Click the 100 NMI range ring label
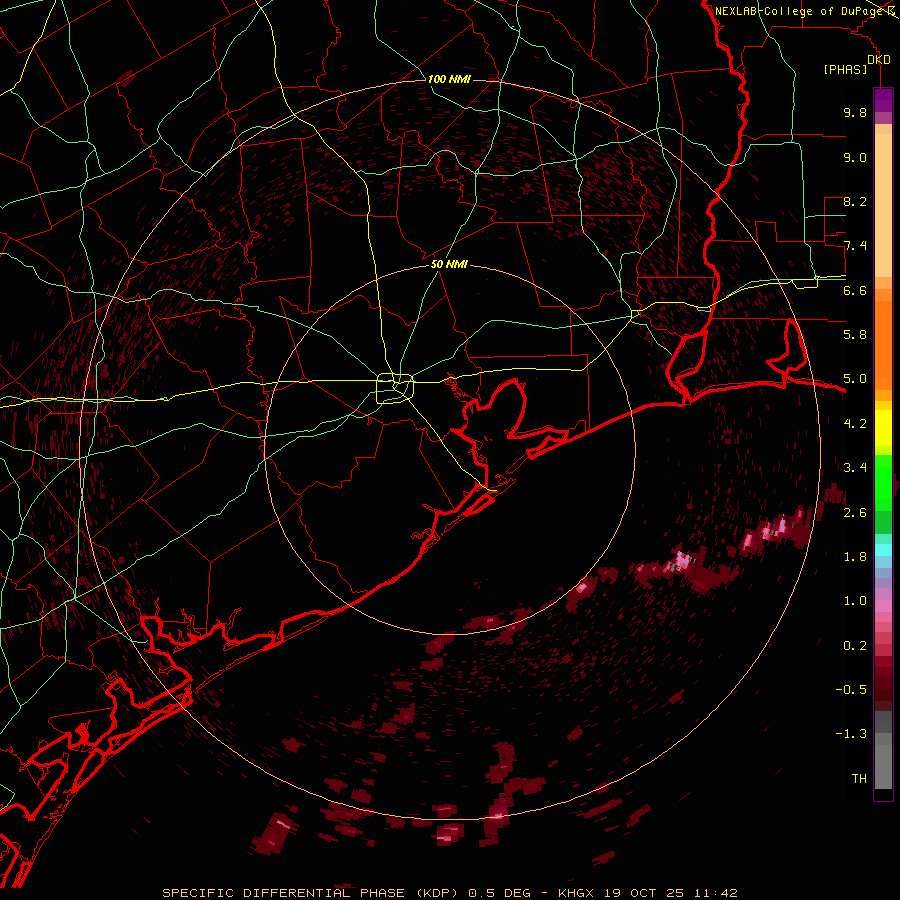The image size is (900, 900). [x=449, y=79]
